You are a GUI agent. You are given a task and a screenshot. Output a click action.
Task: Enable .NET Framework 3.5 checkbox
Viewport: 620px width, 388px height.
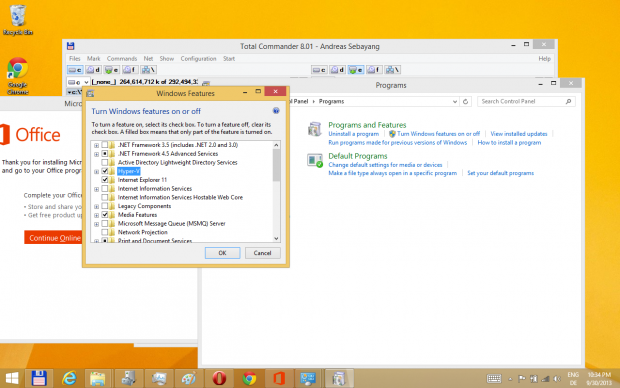(105, 145)
